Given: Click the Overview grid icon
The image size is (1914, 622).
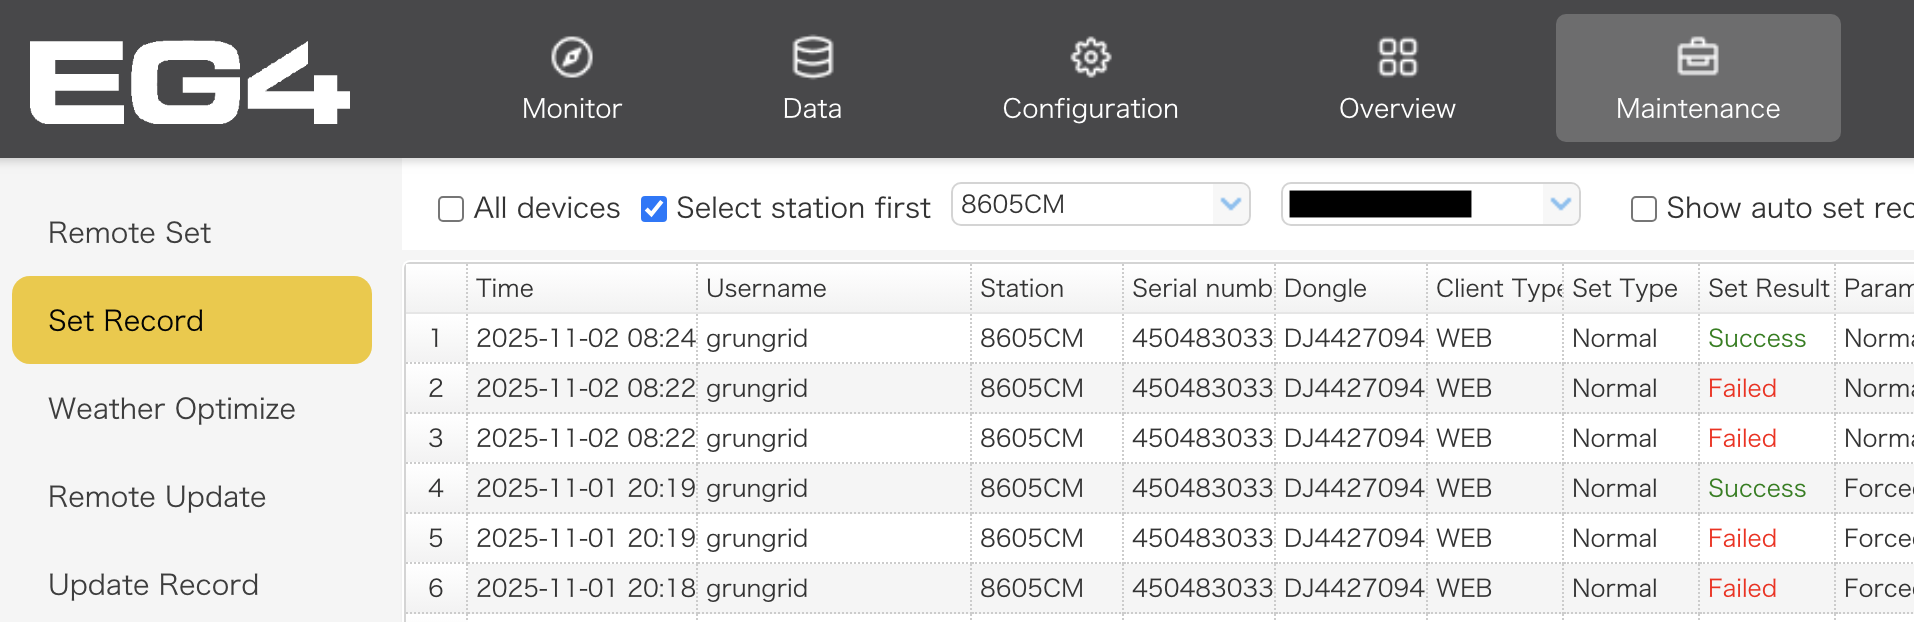Looking at the screenshot, I should coord(1397,58).
